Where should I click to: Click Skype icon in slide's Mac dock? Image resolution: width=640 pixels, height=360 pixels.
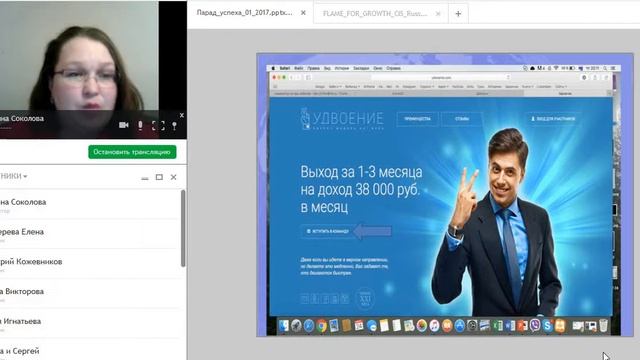coord(548,325)
